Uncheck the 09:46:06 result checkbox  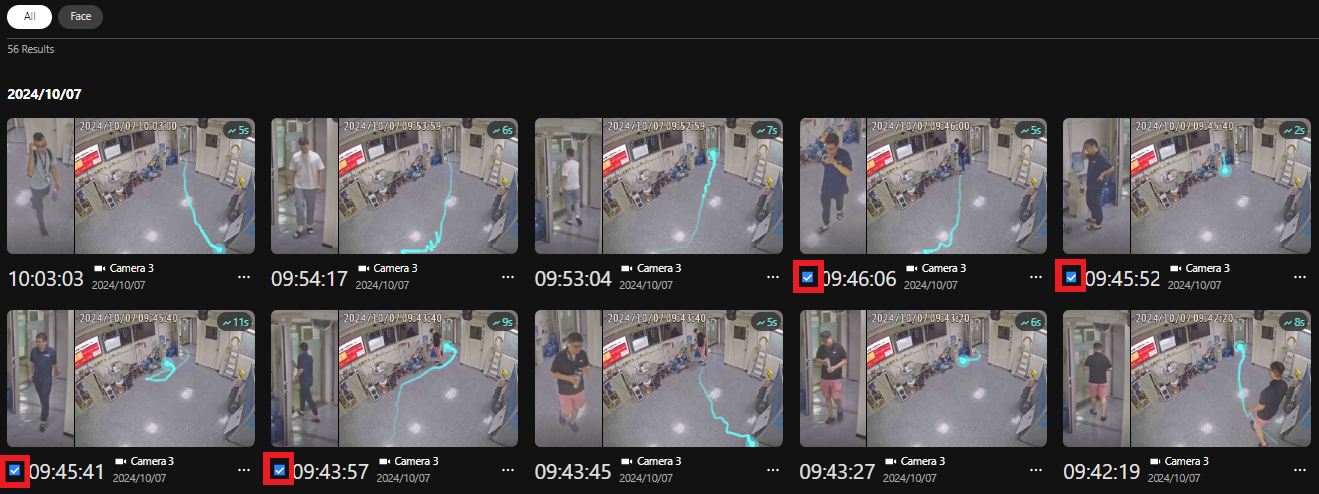tap(807, 276)
